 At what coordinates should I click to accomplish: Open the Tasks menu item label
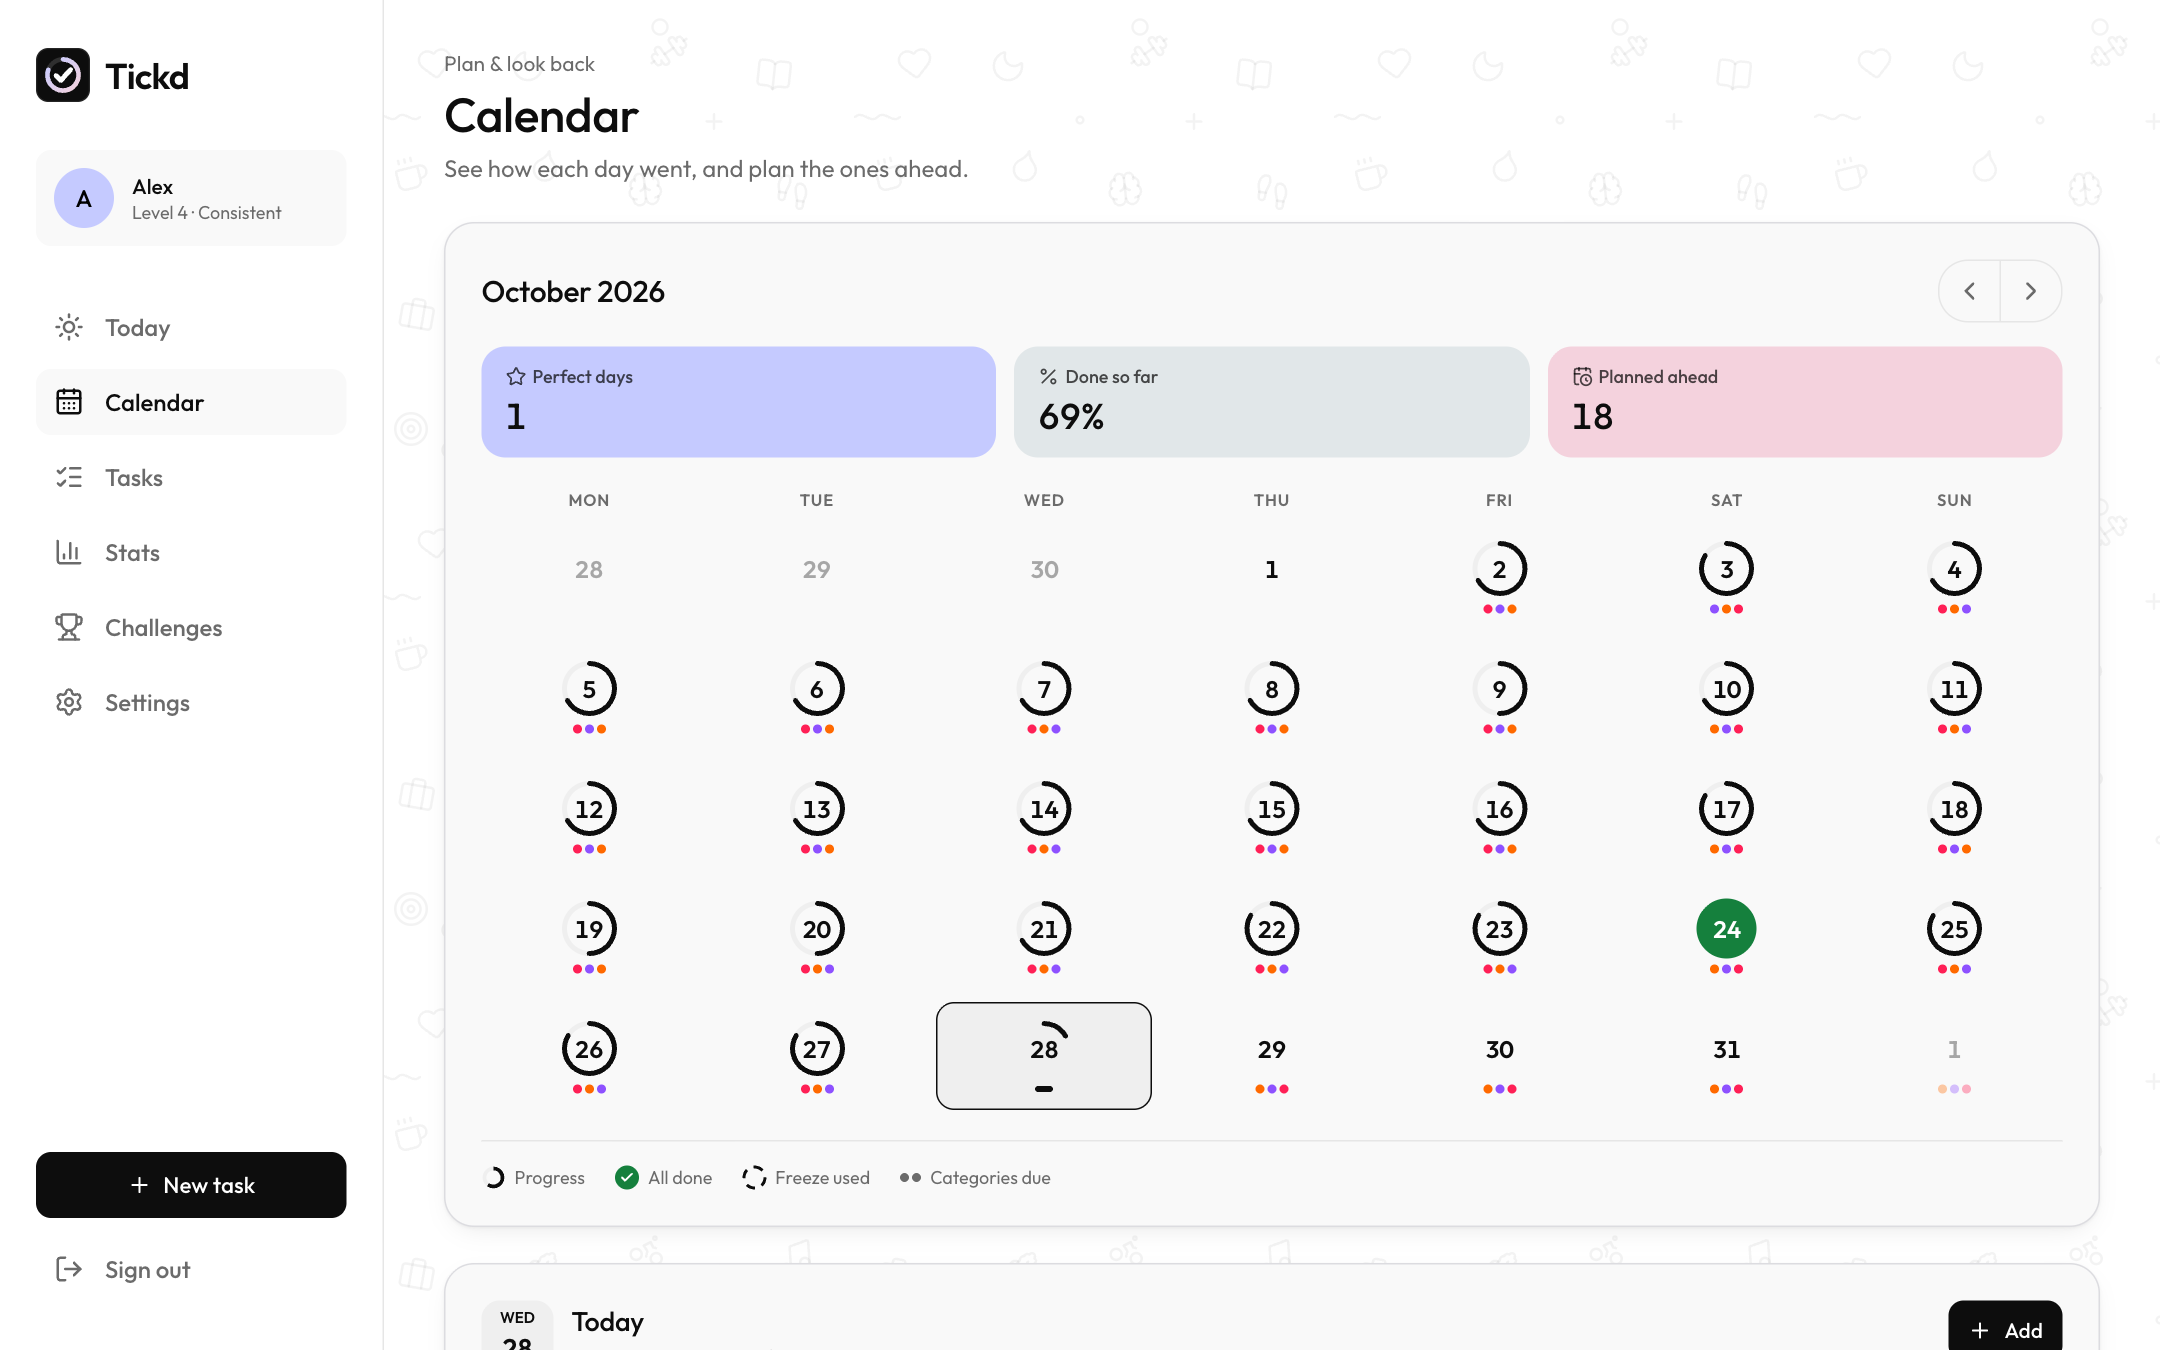134,477
